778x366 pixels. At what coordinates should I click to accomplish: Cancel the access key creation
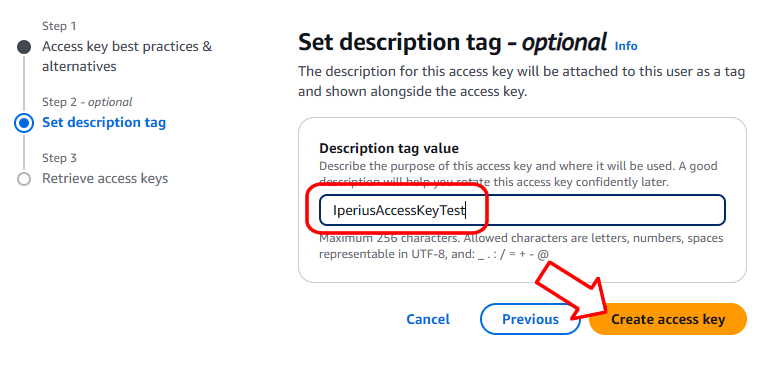(x=428, y=319)
